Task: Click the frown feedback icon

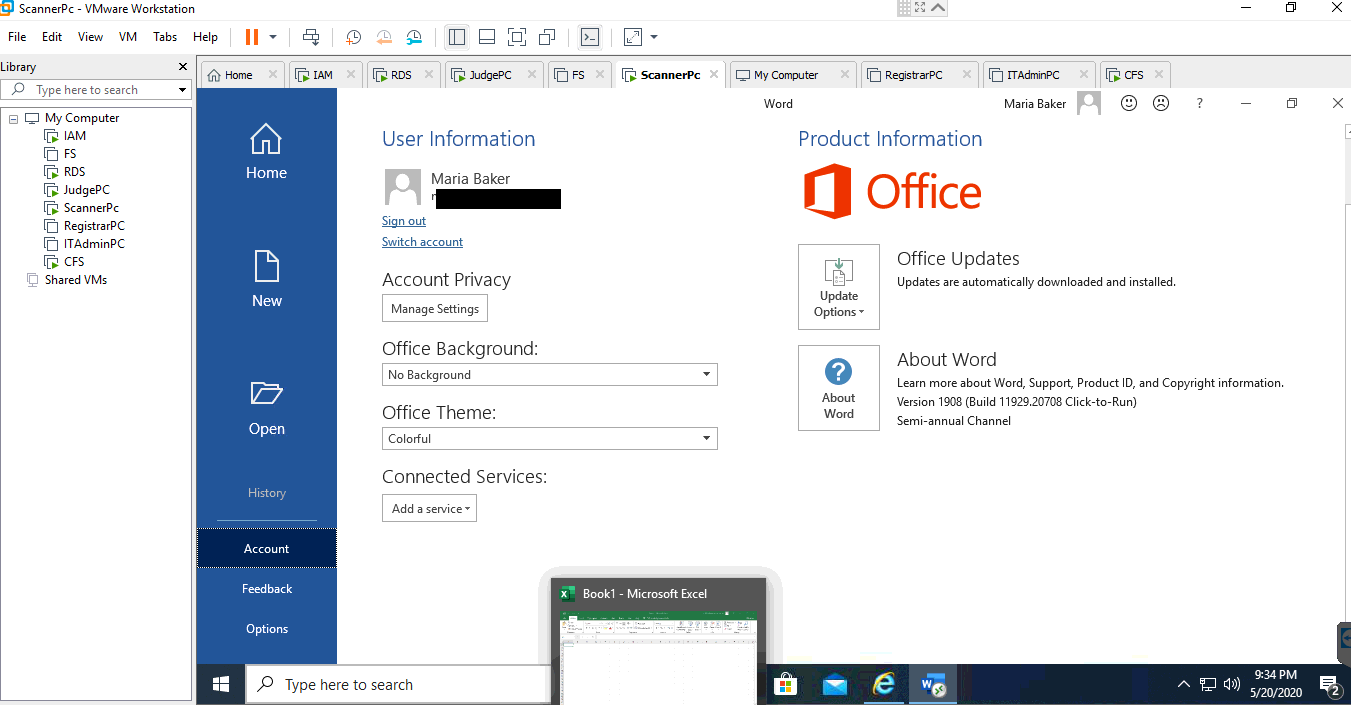Action: pos(1161,103)
